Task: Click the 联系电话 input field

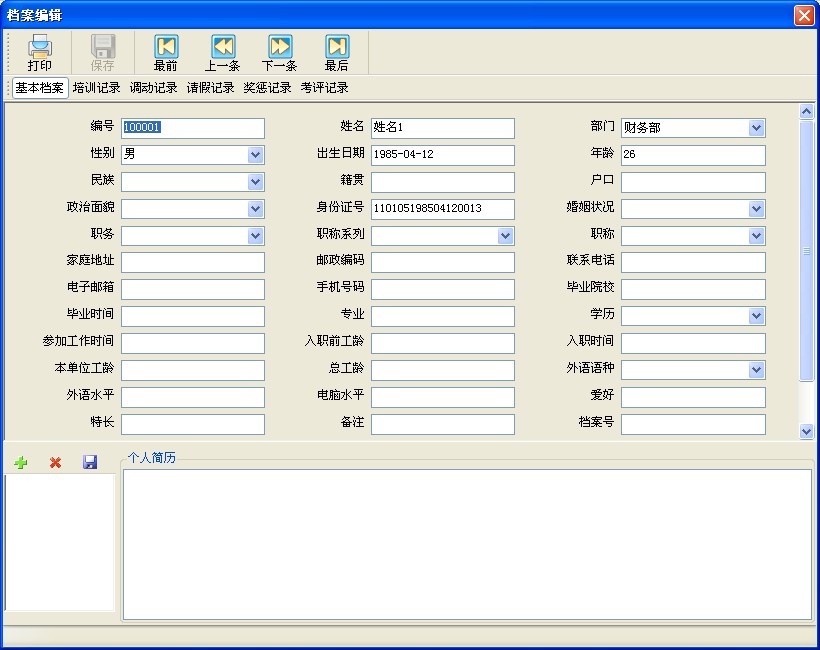Action: [x=693, y=263]
